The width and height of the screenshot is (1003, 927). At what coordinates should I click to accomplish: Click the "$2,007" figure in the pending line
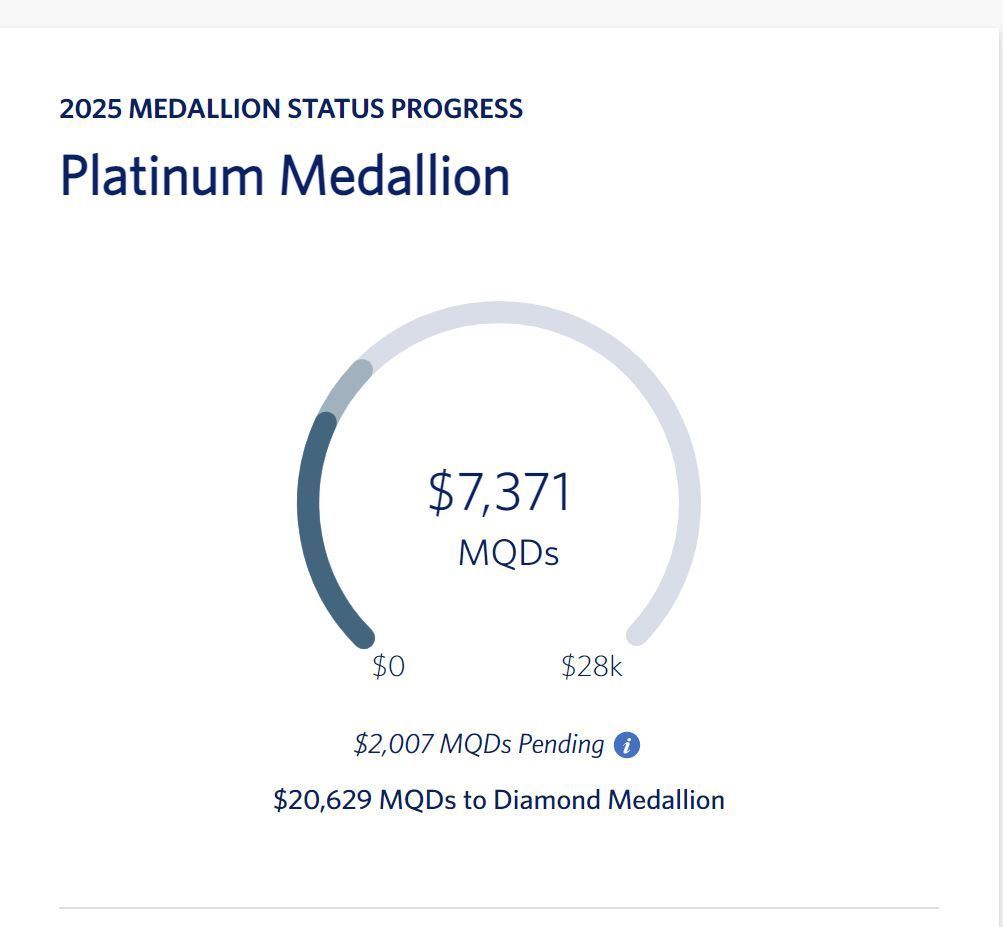[394, 744]
